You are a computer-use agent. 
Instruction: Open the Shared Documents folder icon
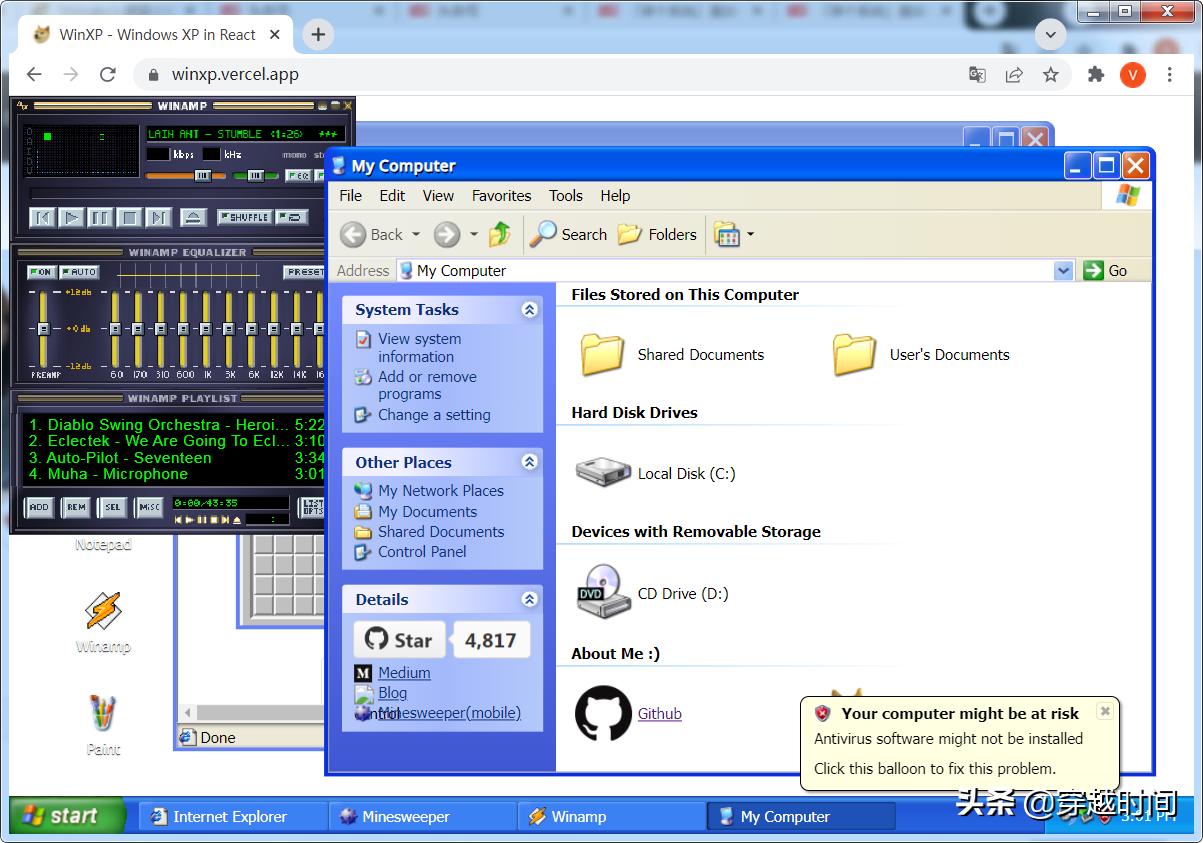(603, 354)
